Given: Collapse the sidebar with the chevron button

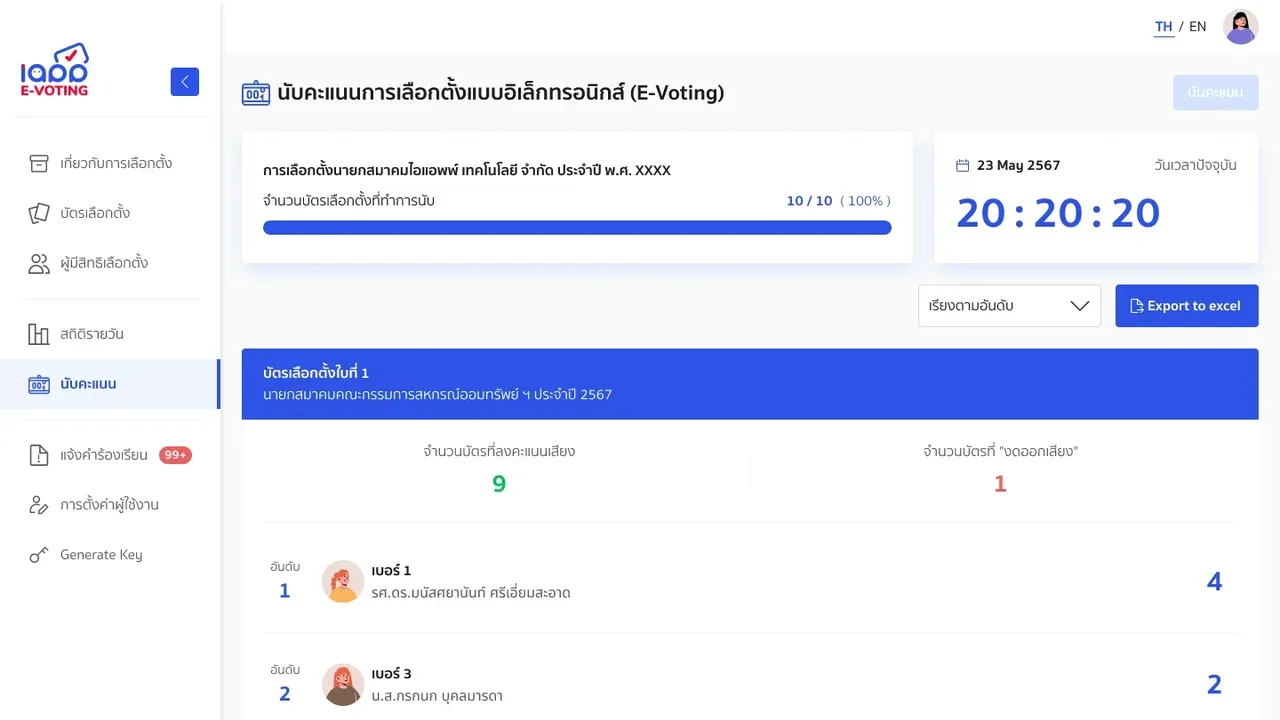Looking at the screenshot, I should (185, 82).
